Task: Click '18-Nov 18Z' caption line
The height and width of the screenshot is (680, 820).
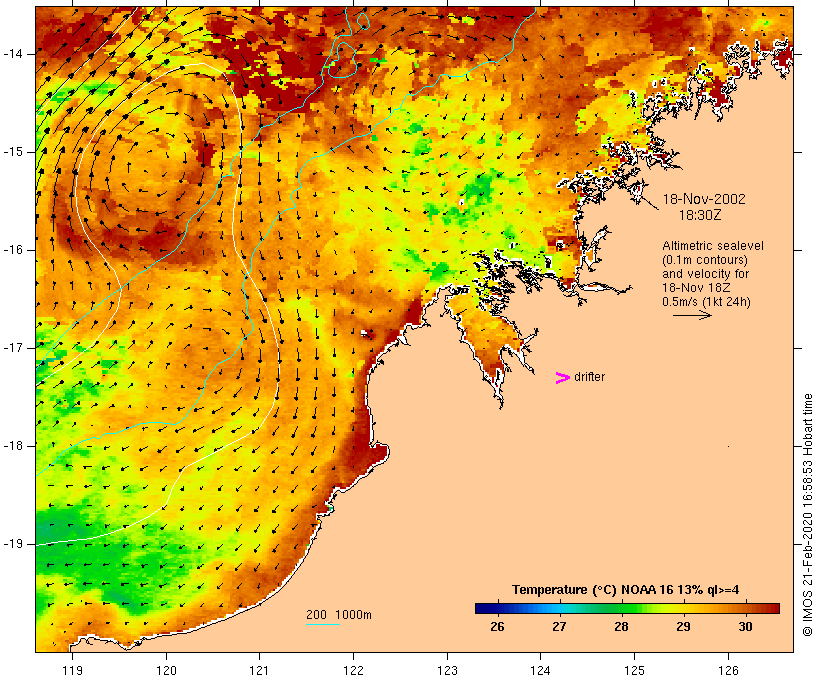Action: click(x=696, y=288)
